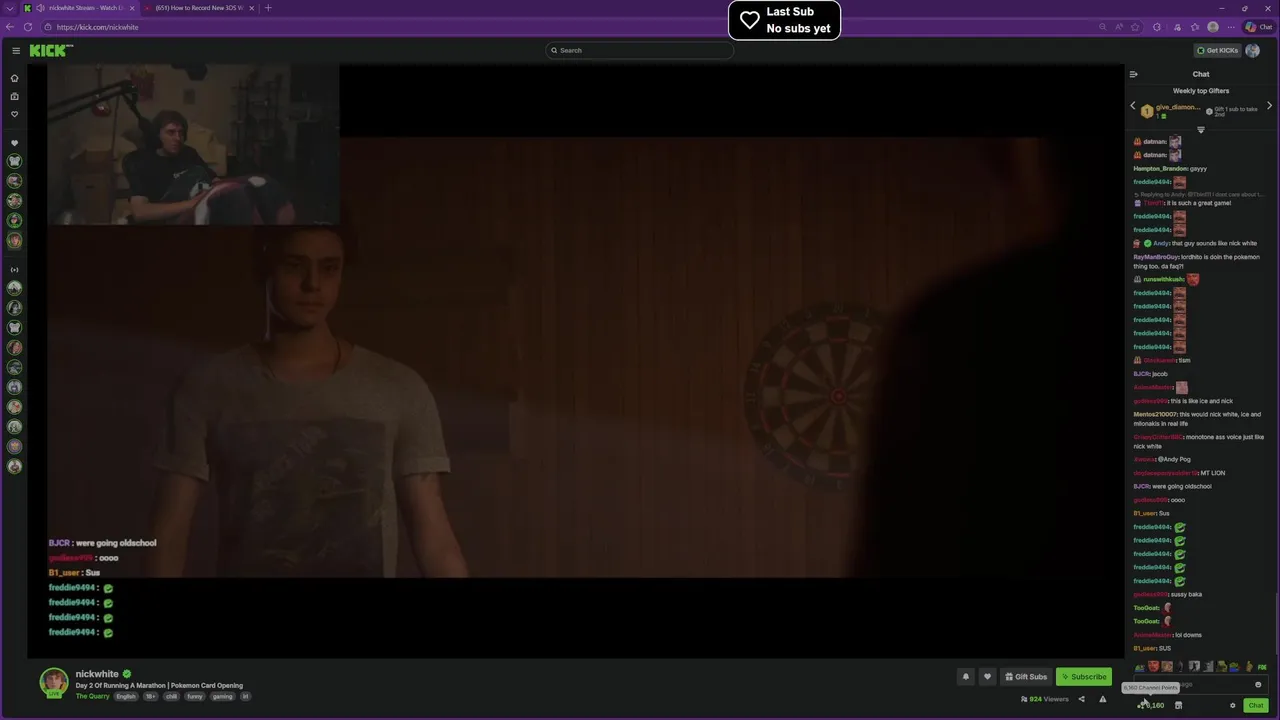Share the stream via share icon
The width and height of the screenshot is (1280, 720).
pos(1081,699)
